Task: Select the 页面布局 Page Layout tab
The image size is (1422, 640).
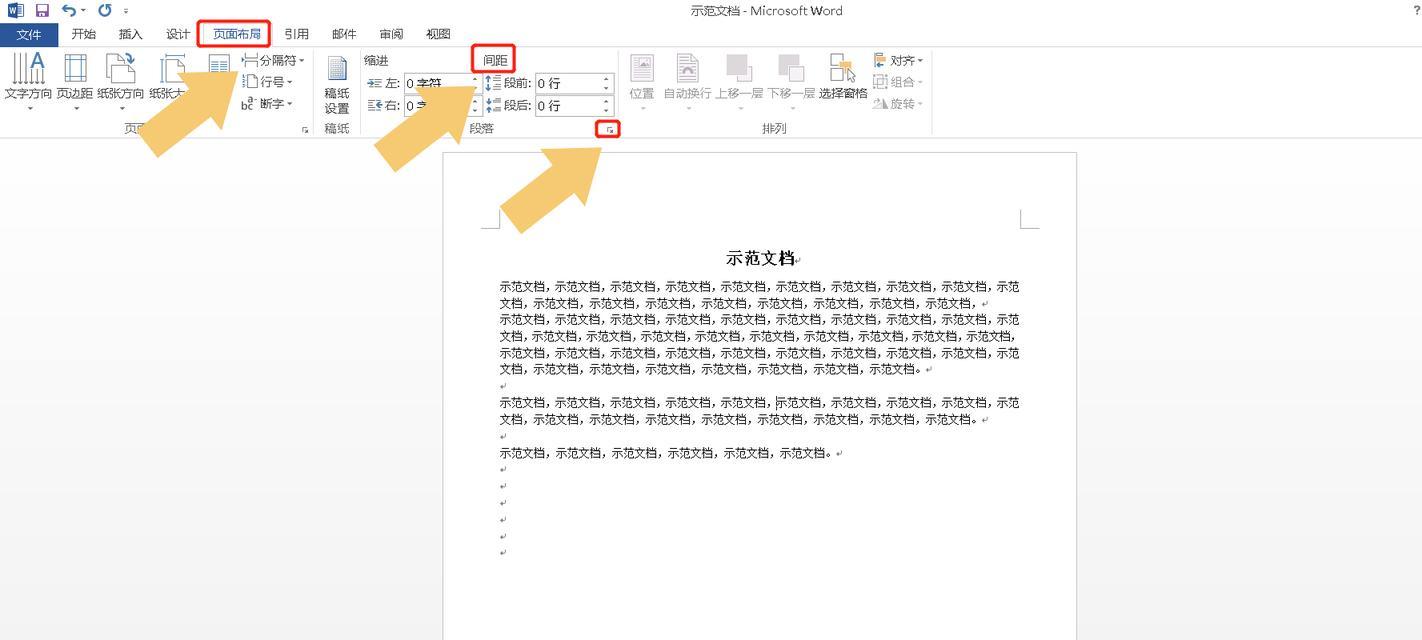Action: (x=236, y=34)
